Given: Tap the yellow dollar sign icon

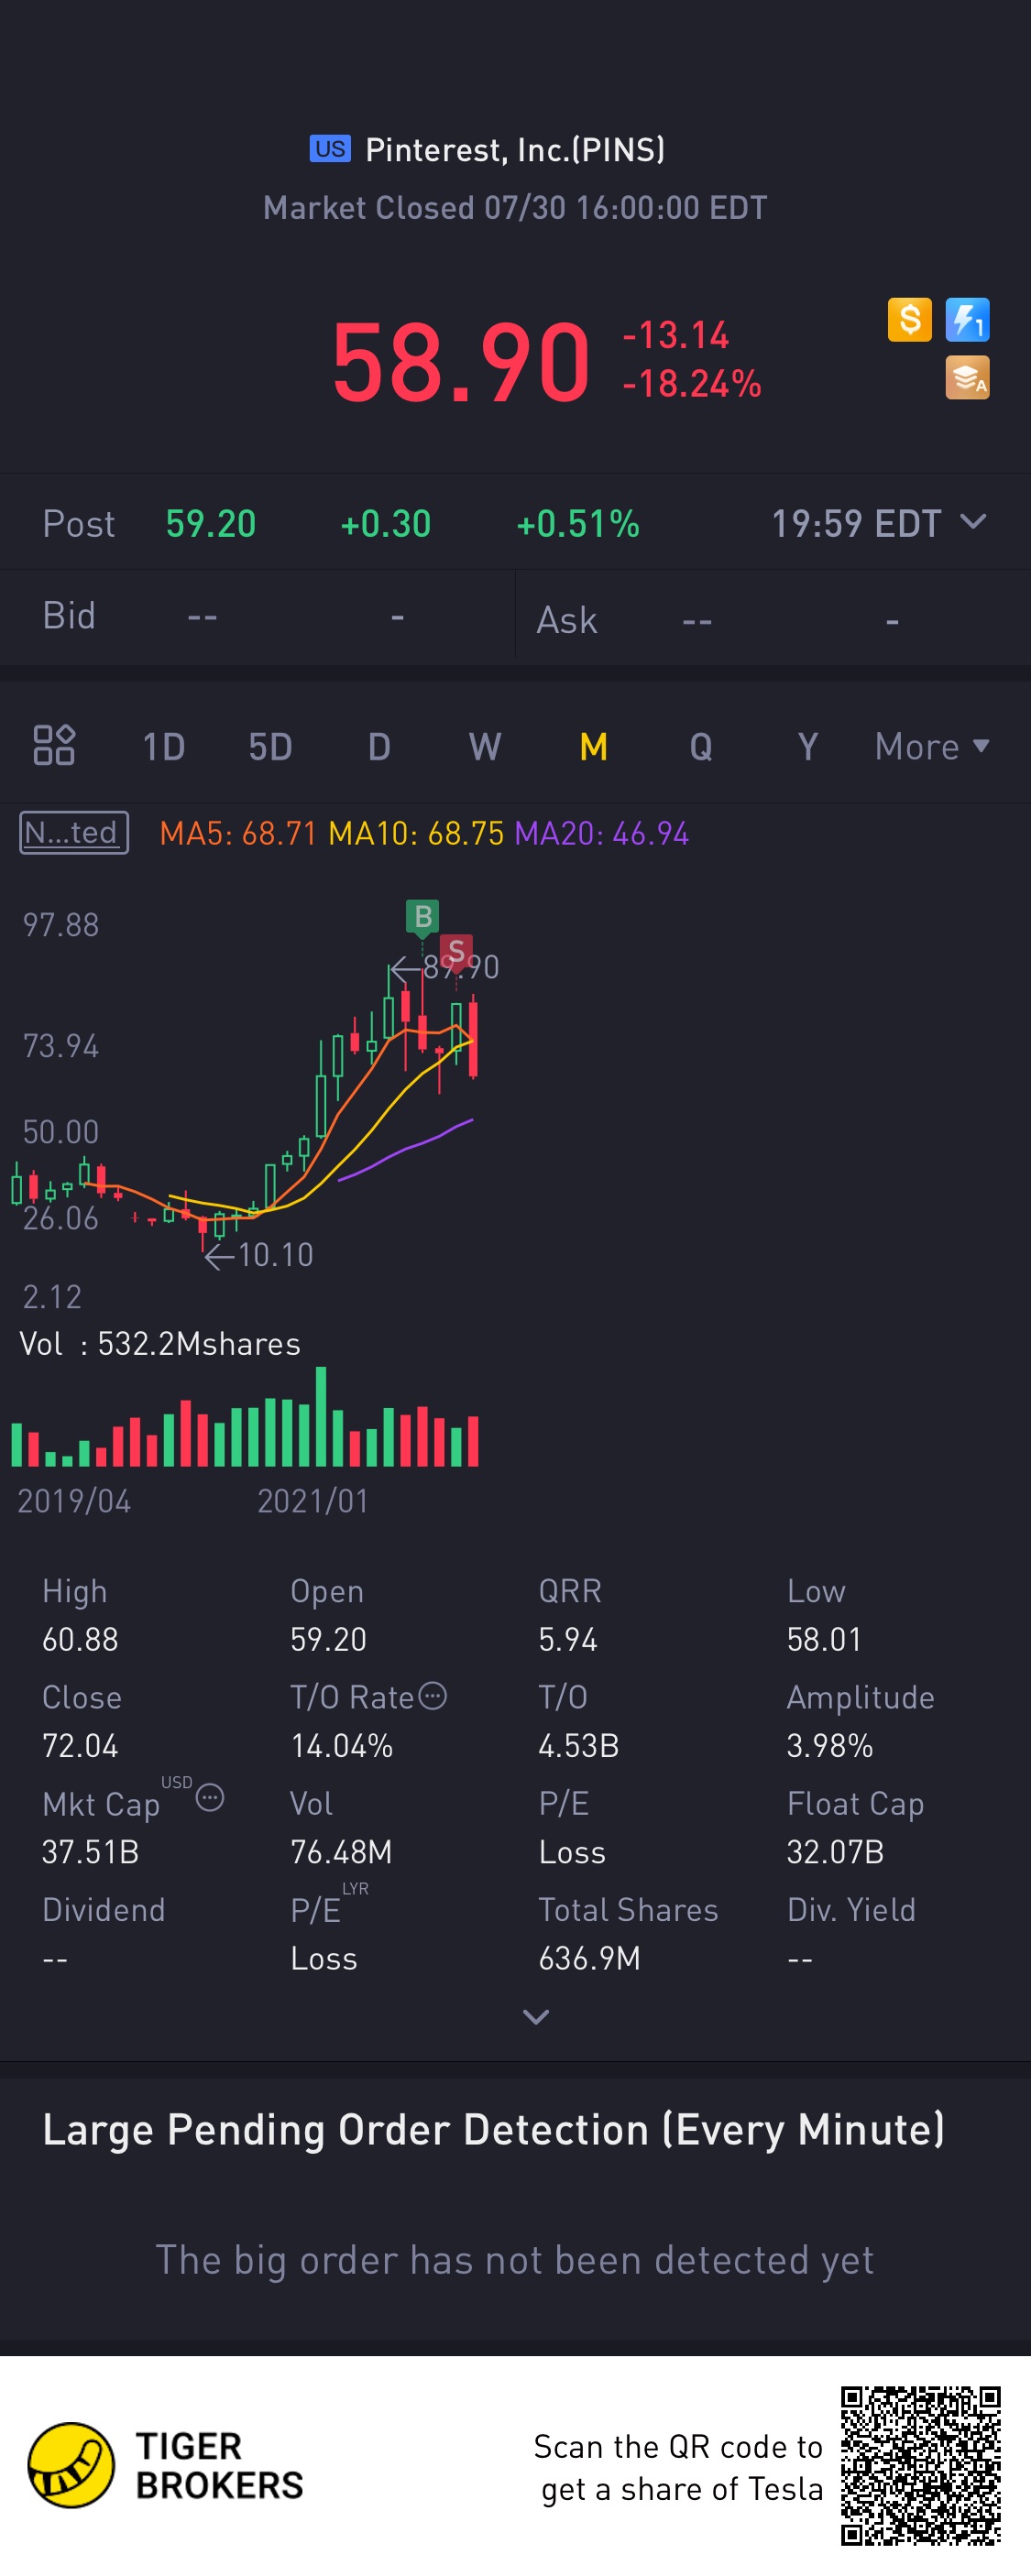Looking at the screenshot, I should coord(909,320).
